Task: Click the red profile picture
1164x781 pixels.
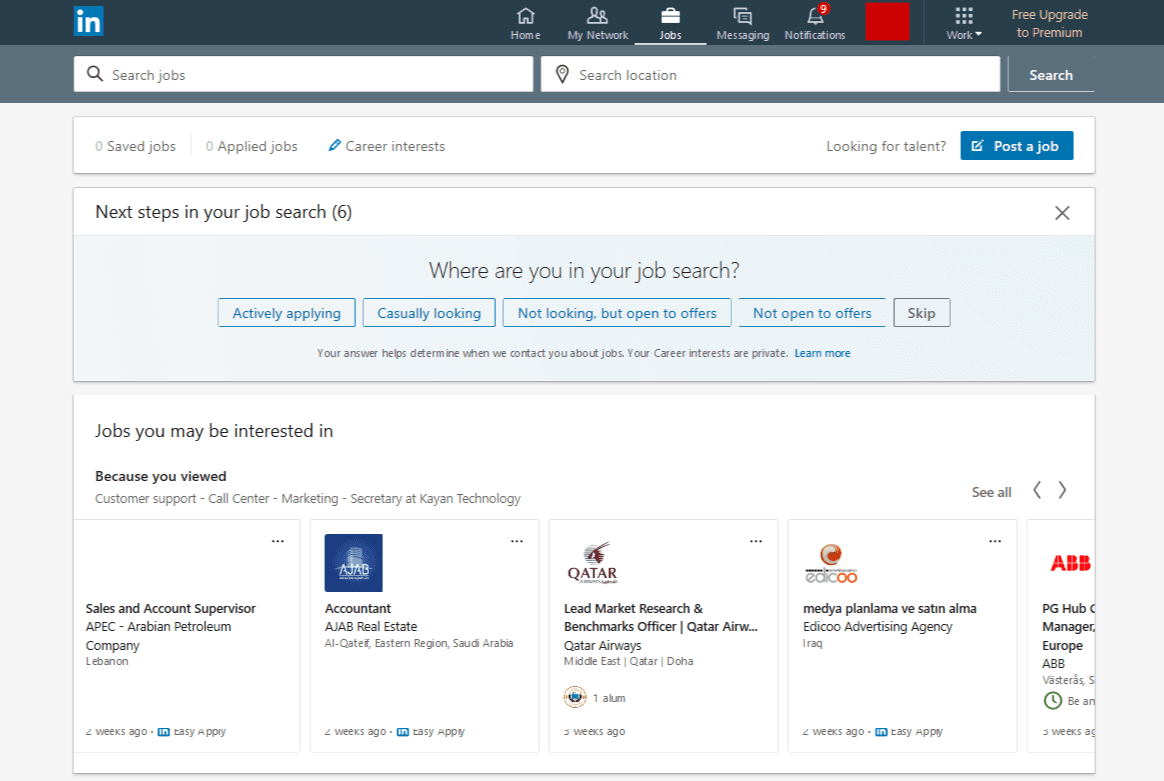Action: click(887, 22)
